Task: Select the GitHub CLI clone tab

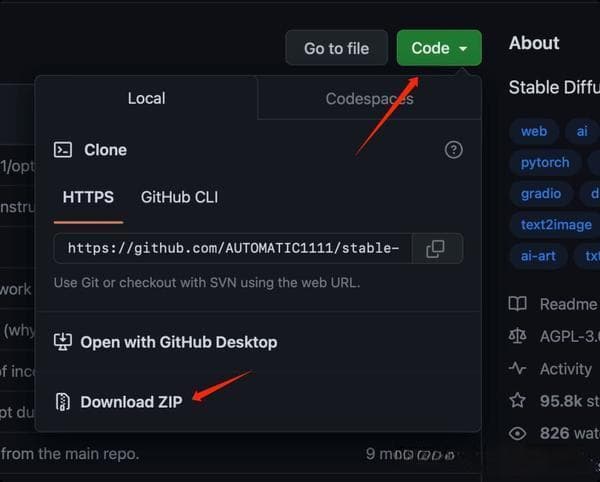Action: point(179,197)
